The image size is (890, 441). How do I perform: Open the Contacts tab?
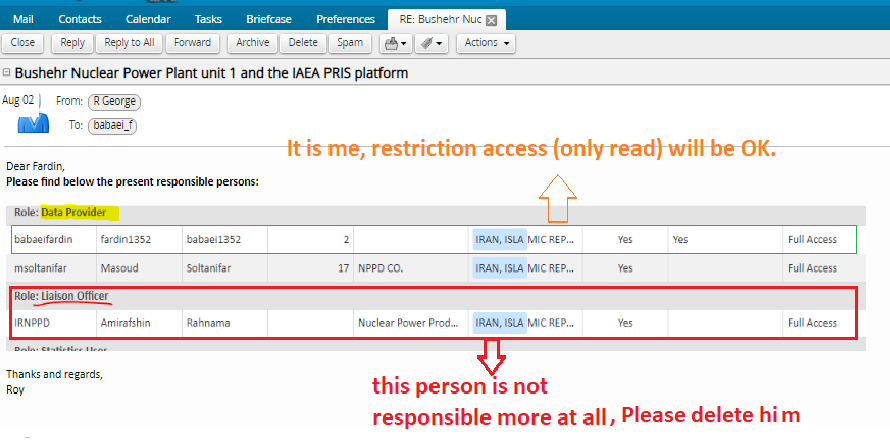[79, 19]
